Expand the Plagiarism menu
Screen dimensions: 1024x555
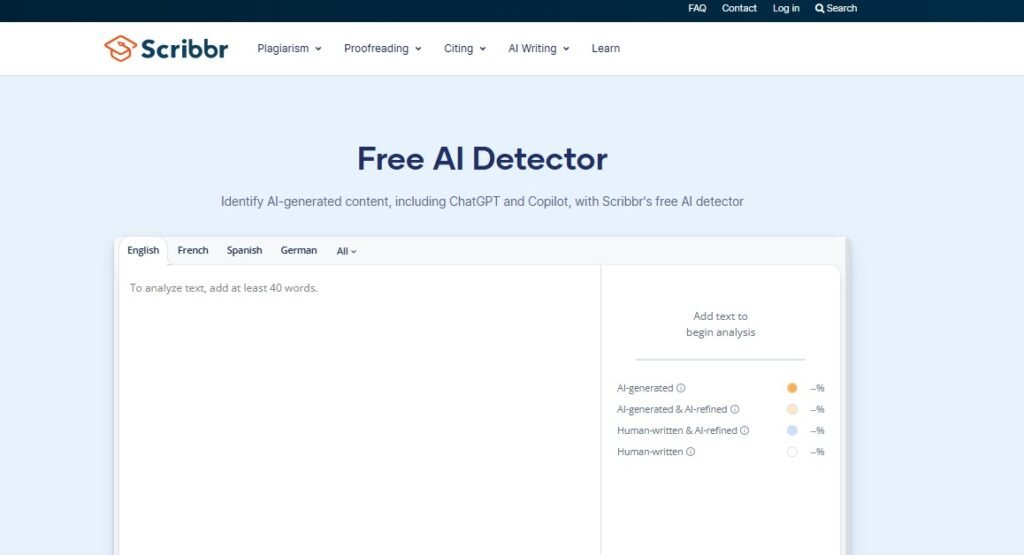coord(289,48)
